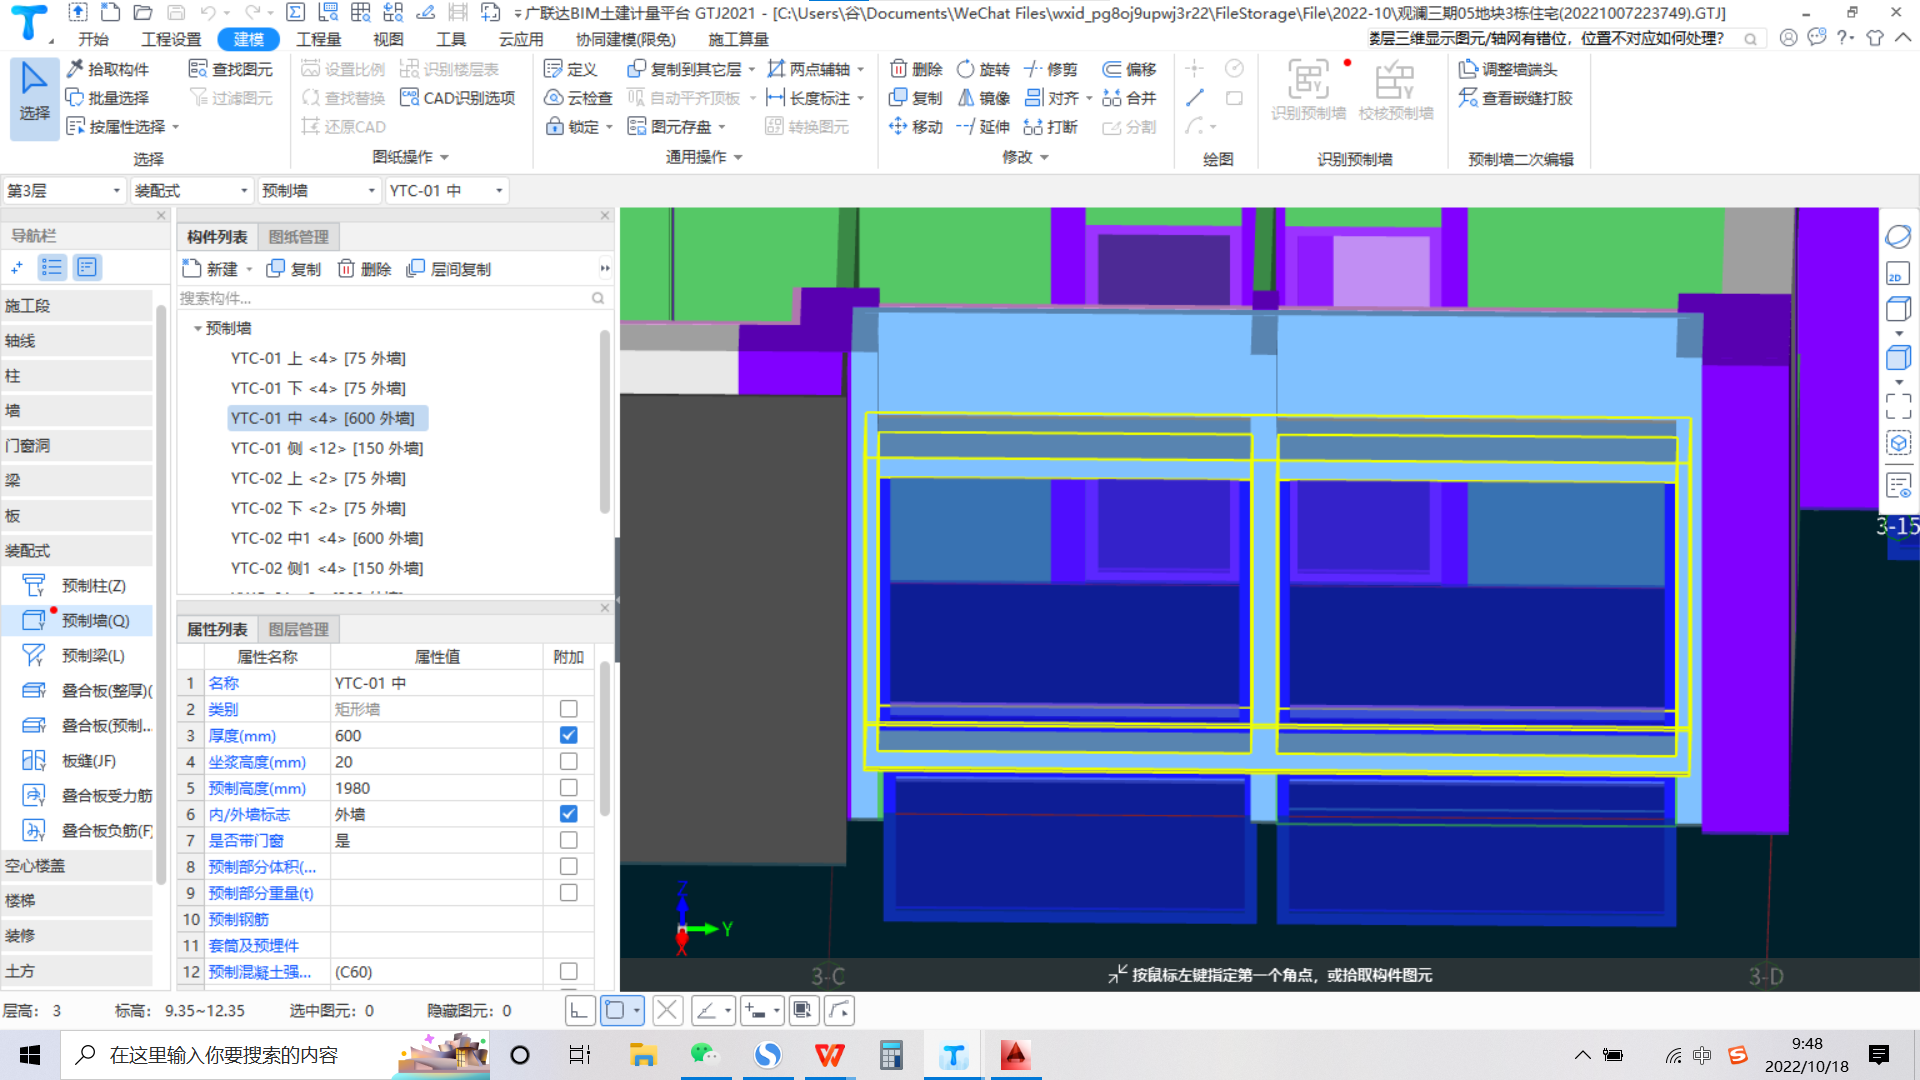Switch to 图纸管理 tab
Screen dimensions: 1920x1080
click(x=299, y=237)
